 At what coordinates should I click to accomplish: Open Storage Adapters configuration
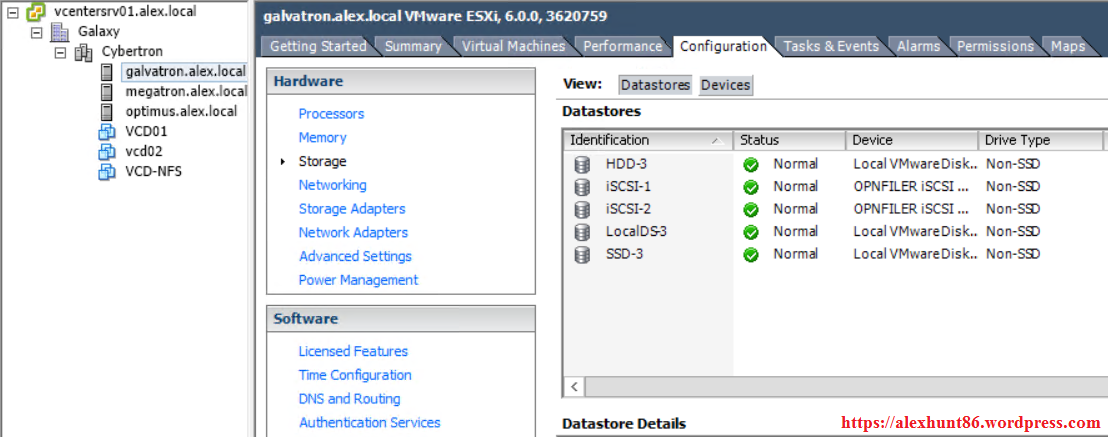click(352, 209)
